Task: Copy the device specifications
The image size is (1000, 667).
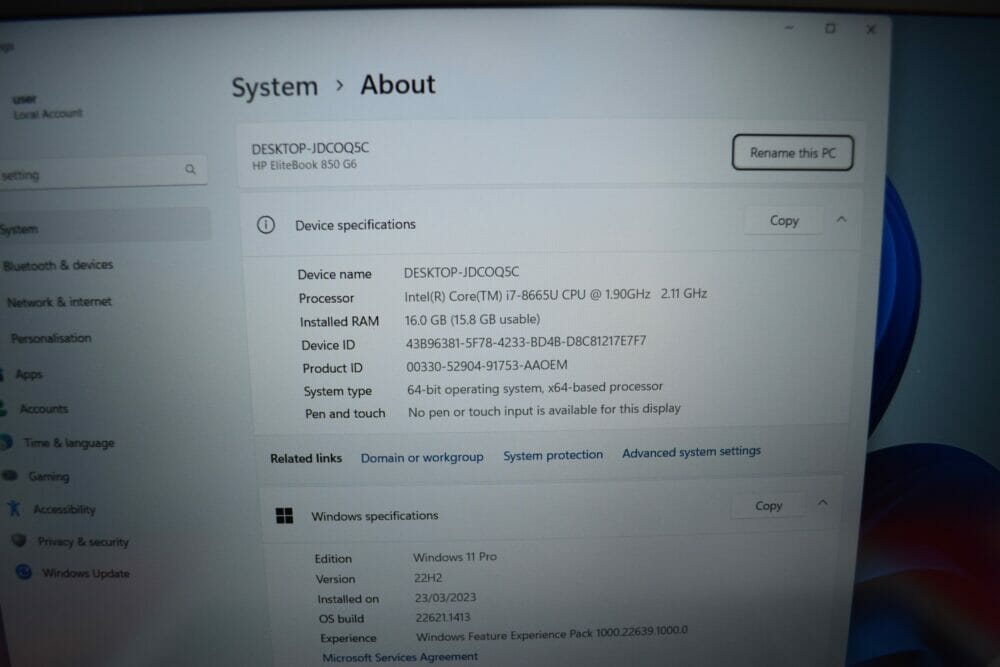Action: point(784,221)
